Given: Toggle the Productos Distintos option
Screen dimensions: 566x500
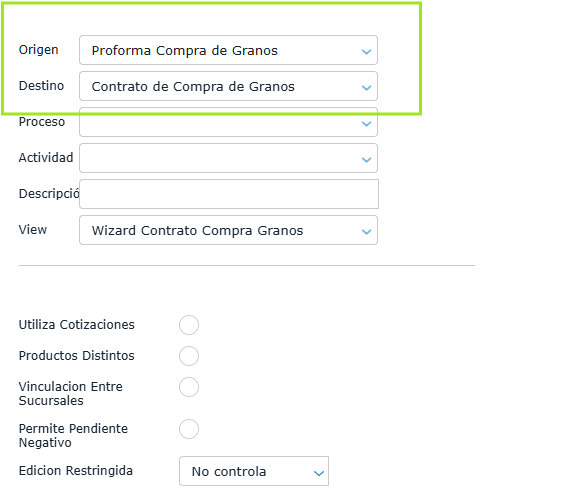Looking at the screenshot, I should click(189, 356).
